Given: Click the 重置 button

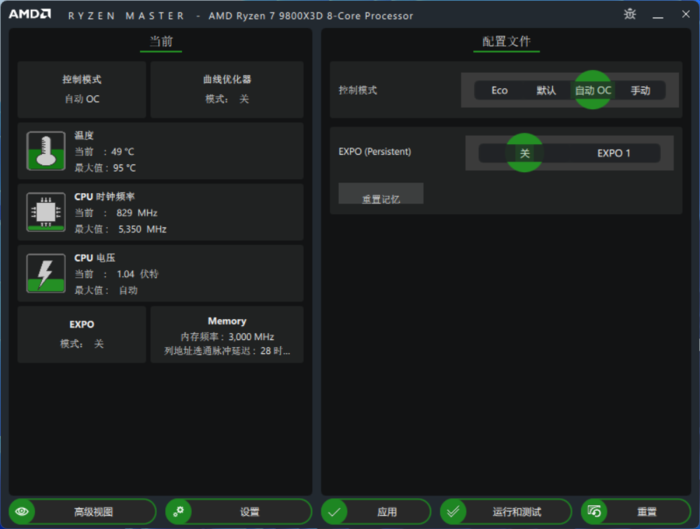Looking at the screenshot, I should tap(636, 512).
